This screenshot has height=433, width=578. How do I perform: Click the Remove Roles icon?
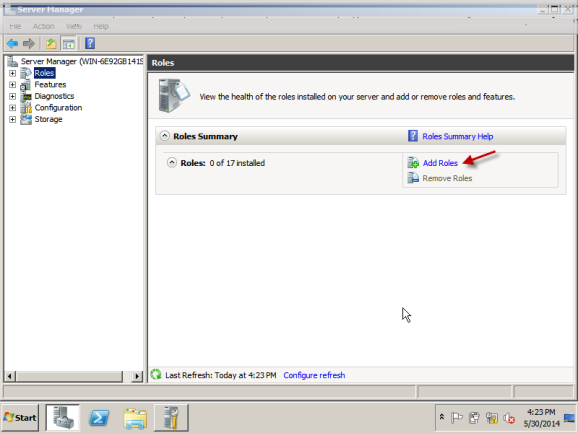(413, 178)
